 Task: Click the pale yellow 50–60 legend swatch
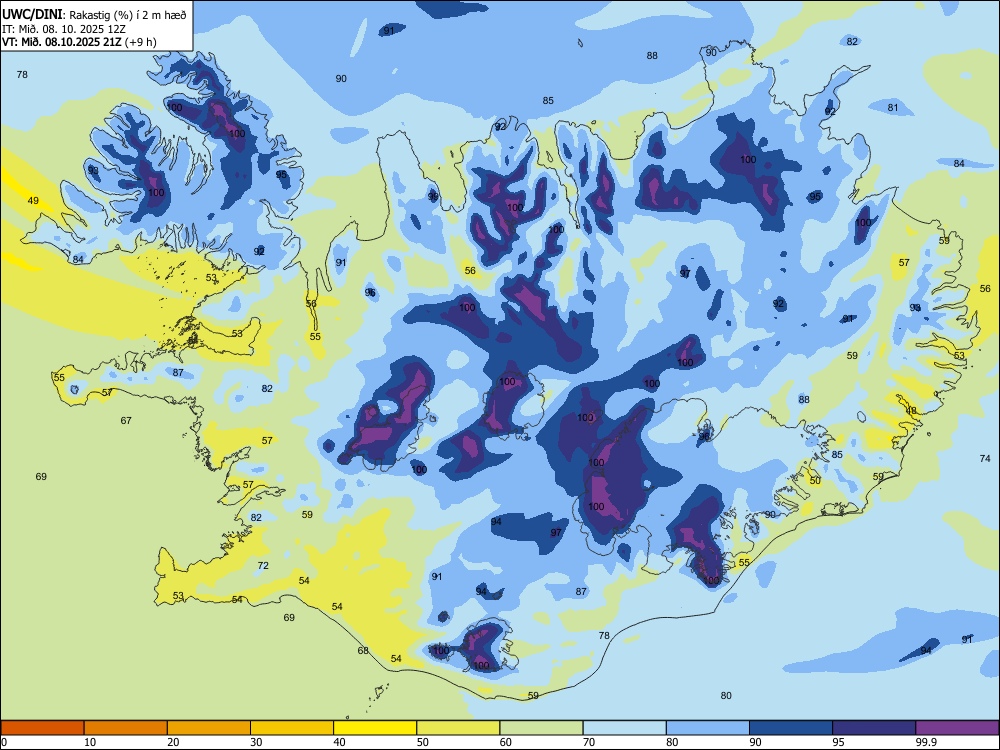point(458,728)
